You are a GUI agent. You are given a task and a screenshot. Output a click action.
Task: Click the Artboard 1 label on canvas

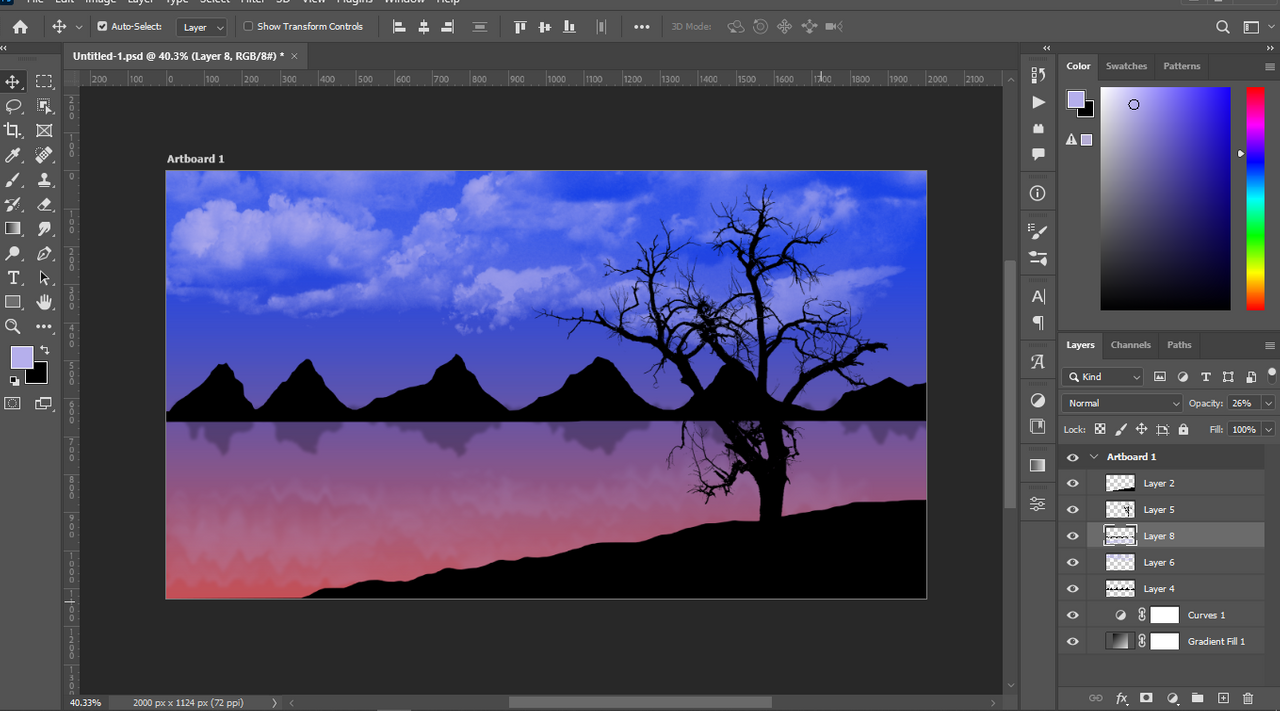pos(195,159)
